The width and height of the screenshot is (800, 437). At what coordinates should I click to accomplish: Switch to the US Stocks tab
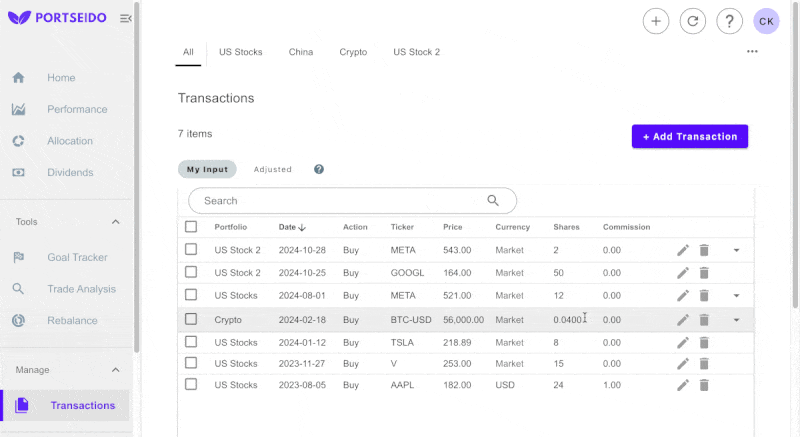pos(240,52)
